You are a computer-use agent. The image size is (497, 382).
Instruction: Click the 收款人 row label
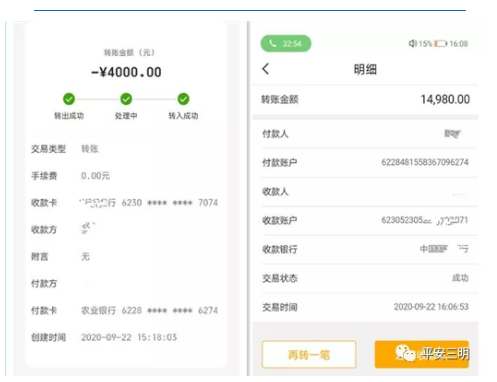[x=275, y=192]
